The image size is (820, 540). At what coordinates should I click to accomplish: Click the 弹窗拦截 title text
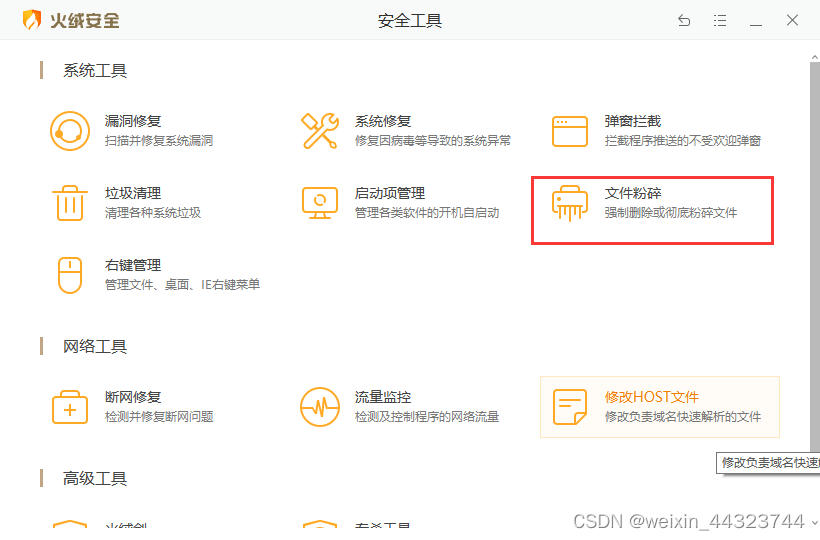[x=633, y=121]
